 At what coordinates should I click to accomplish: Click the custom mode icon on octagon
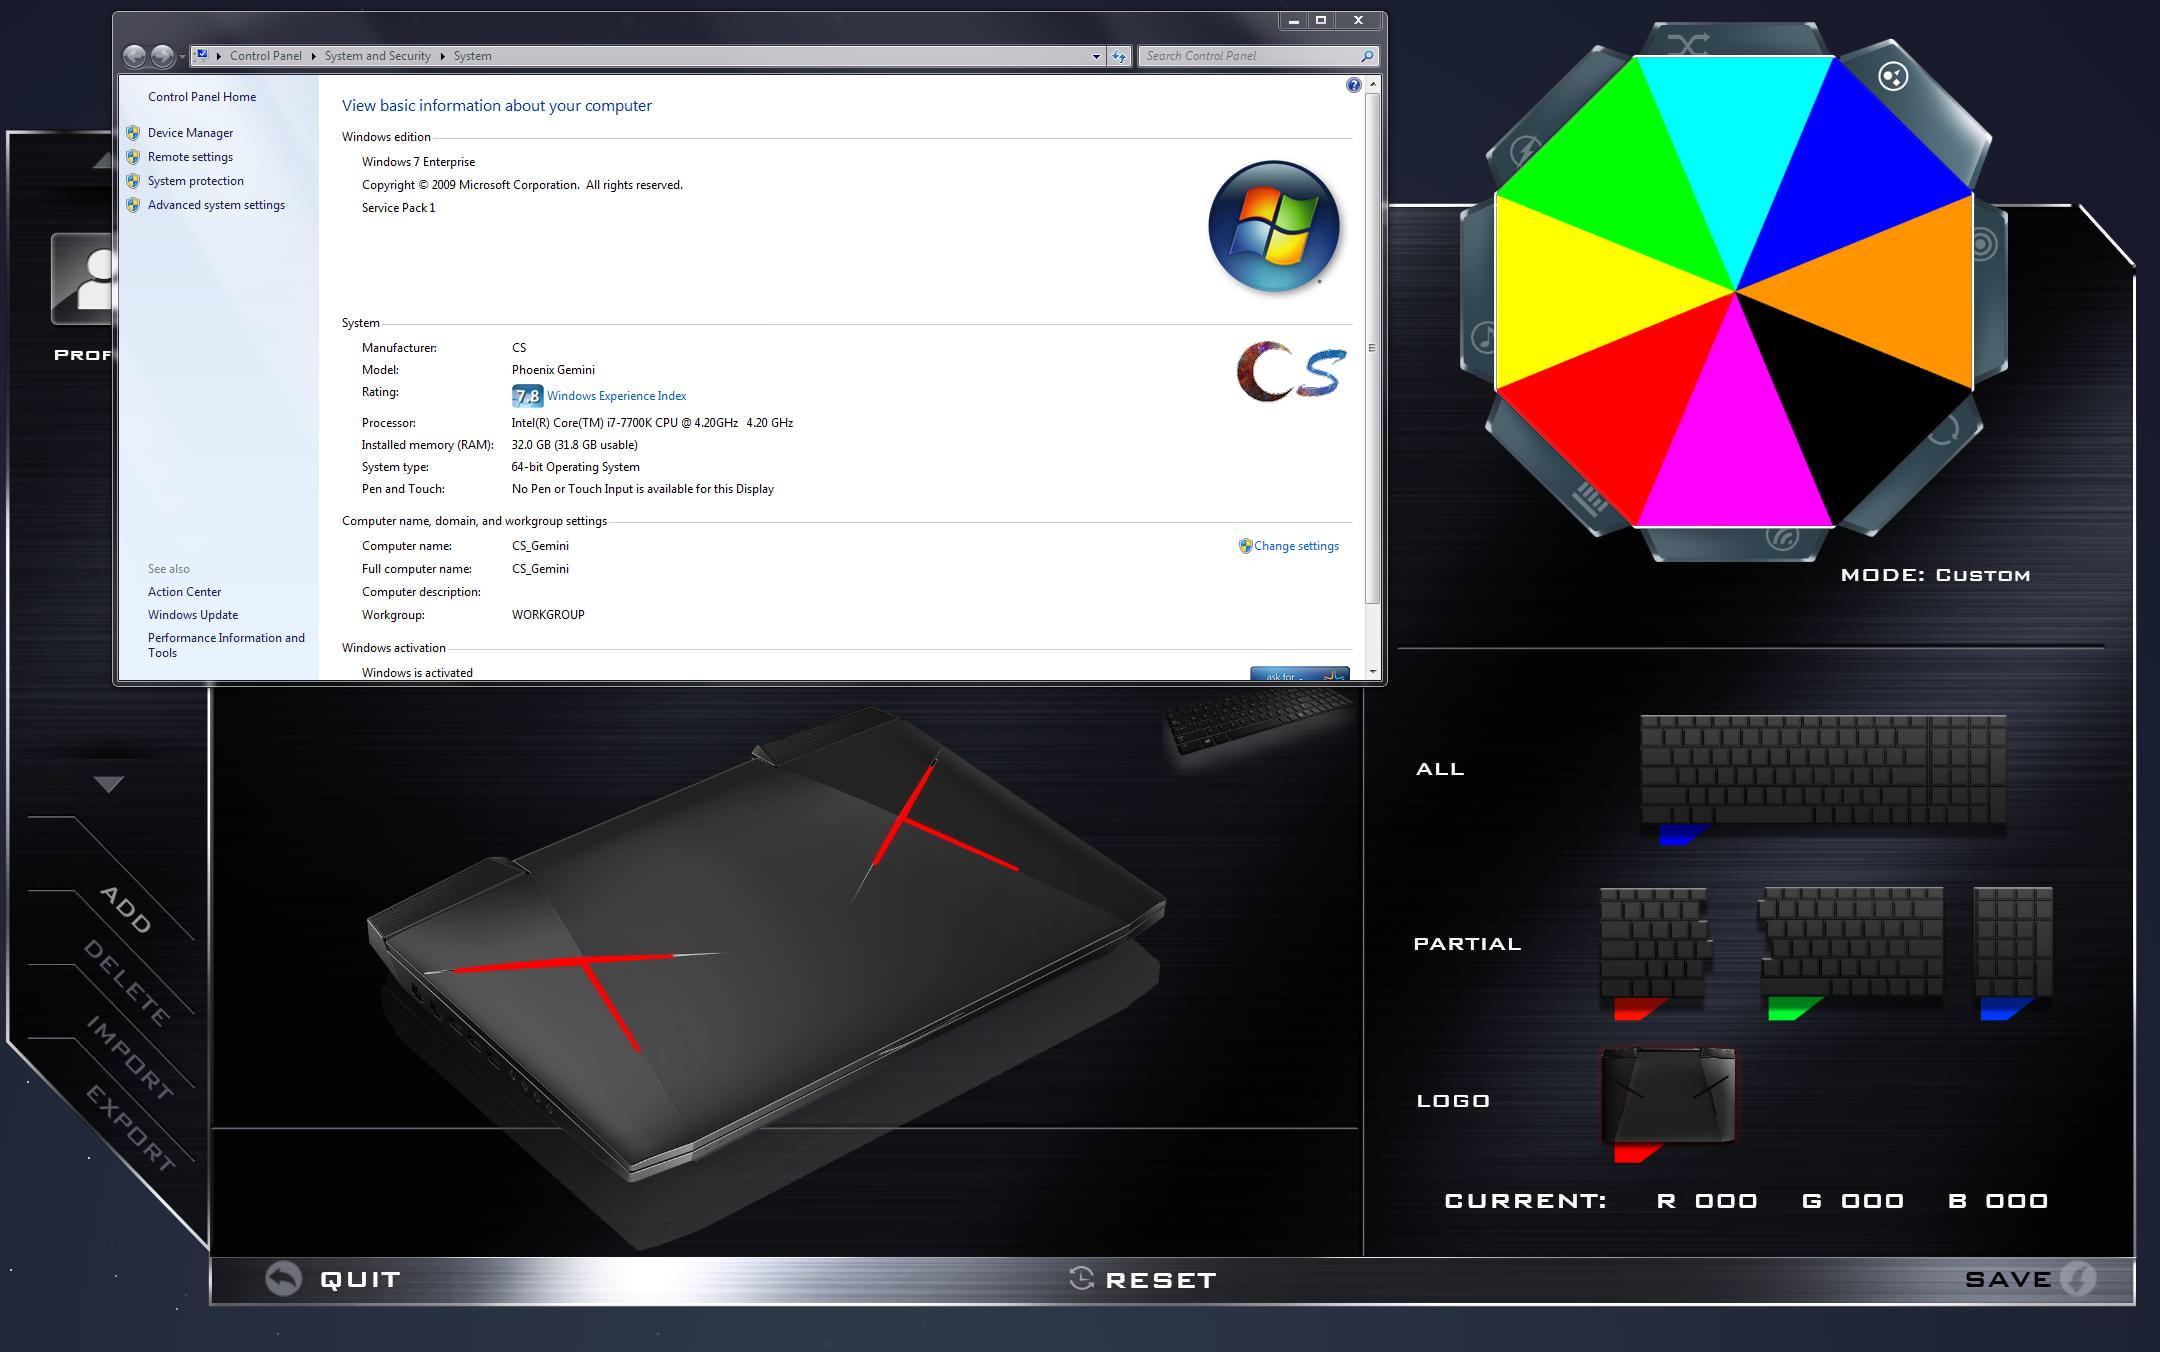pos(1893,77)
